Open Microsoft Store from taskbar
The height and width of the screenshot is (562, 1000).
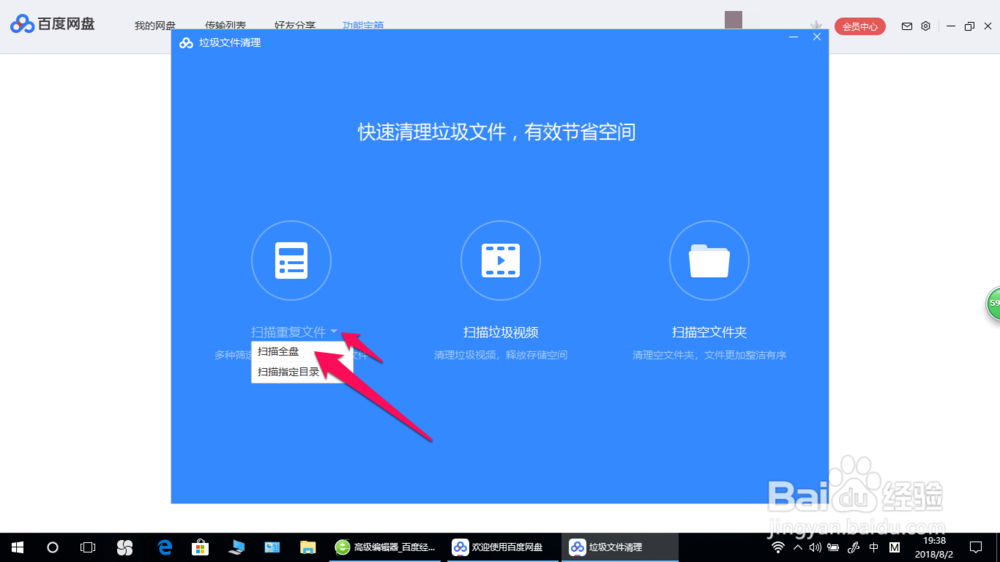(x=200, y=547)
